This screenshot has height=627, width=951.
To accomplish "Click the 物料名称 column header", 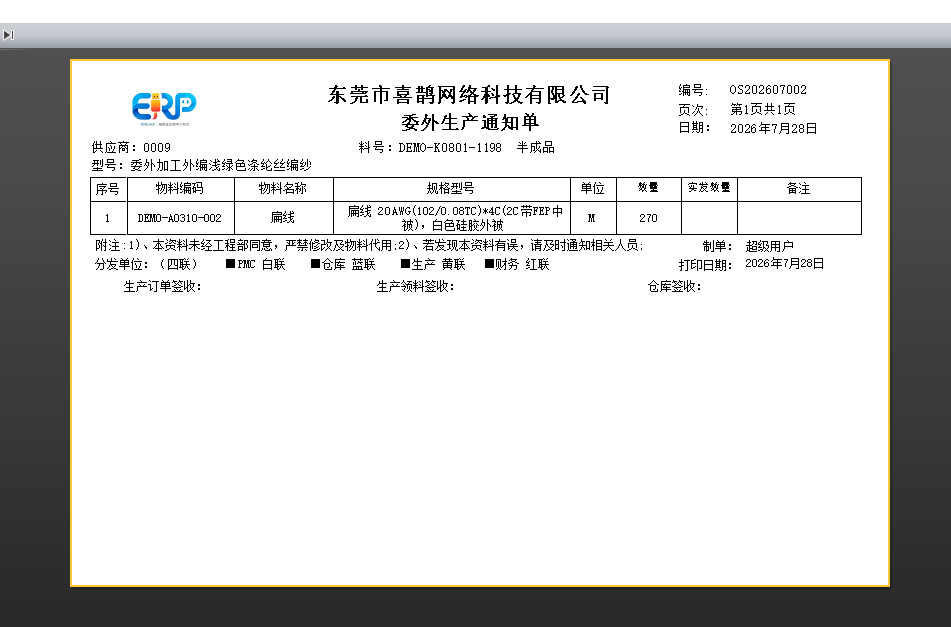I will click(x=283, y=189).
